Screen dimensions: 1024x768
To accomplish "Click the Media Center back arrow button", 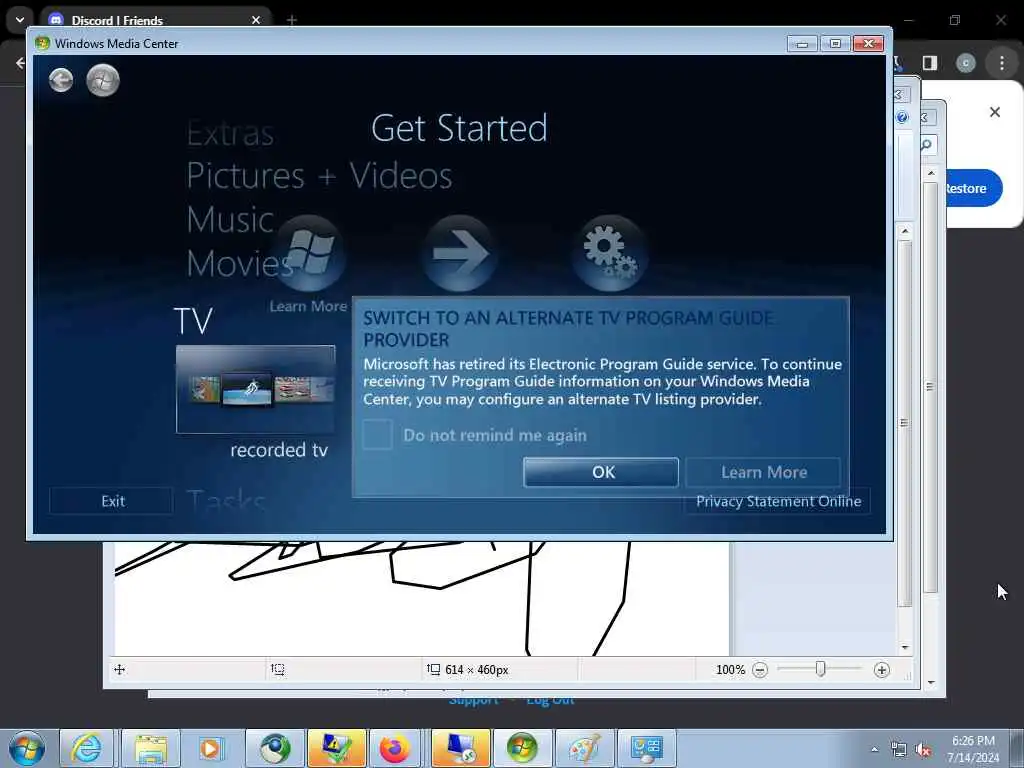I will tap(61, 80).
